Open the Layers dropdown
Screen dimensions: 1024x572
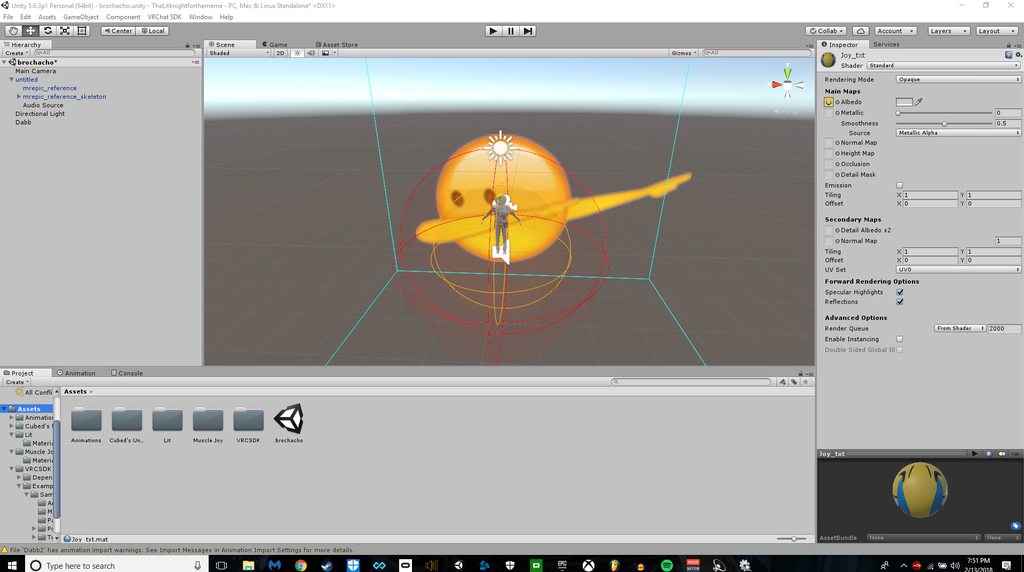click(946, 31)
